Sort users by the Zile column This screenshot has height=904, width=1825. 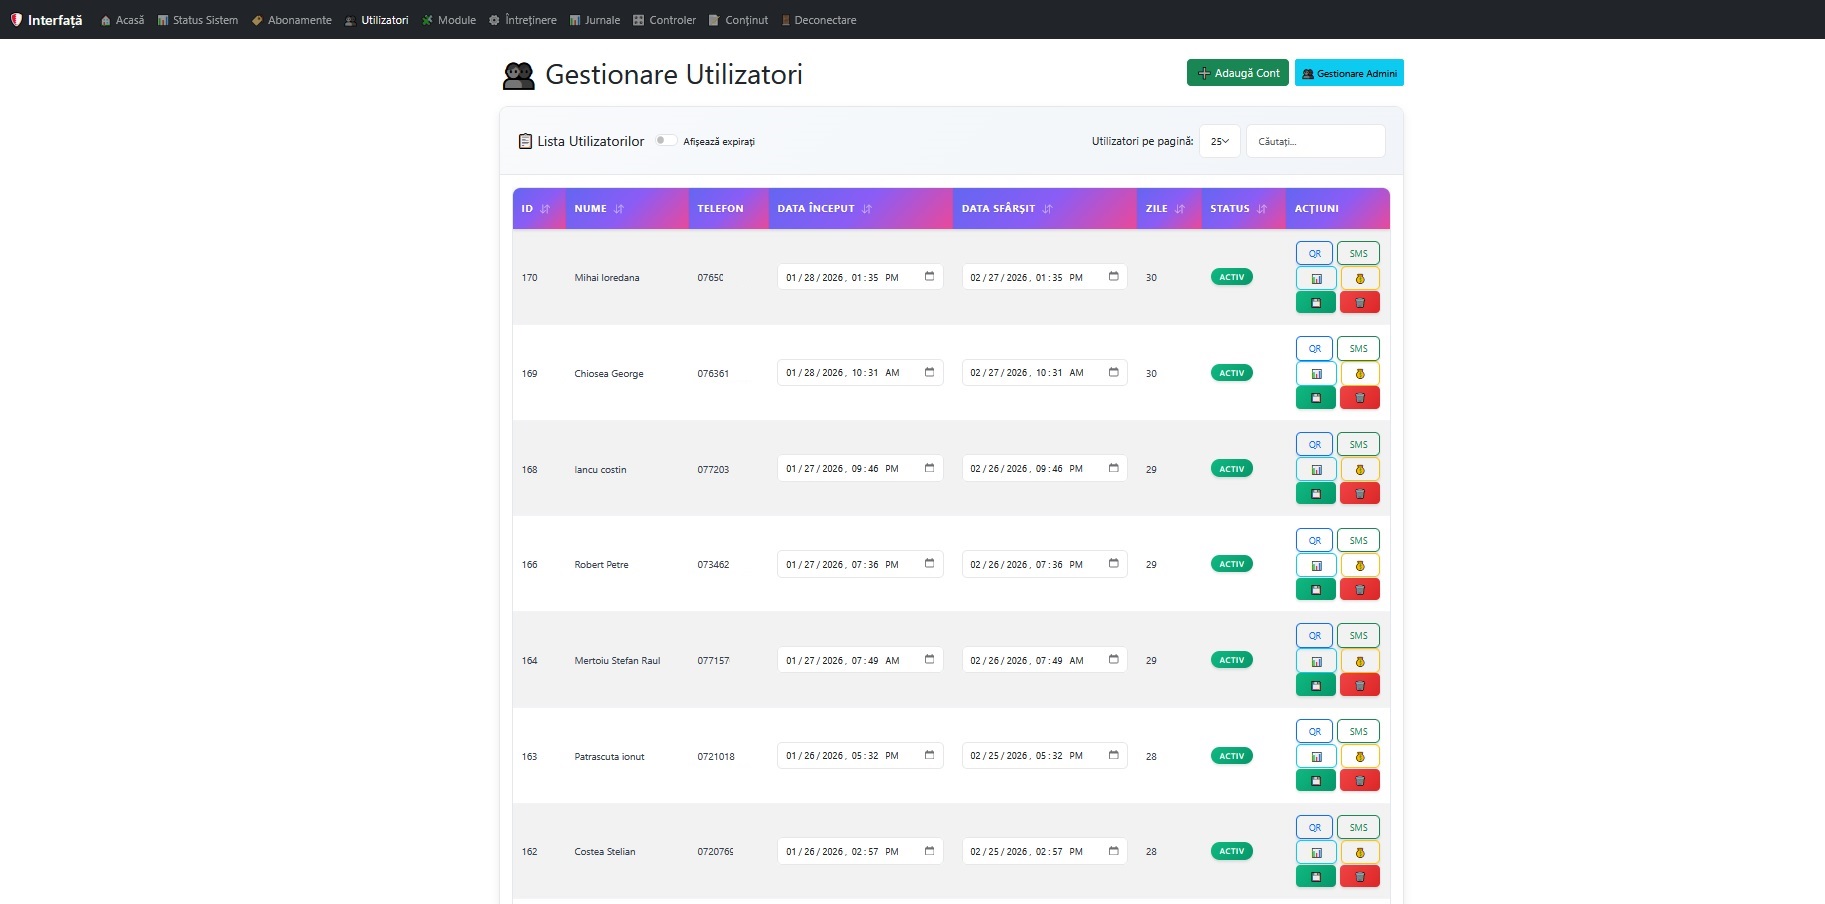pyautogui.click(x=1165, y=209)
